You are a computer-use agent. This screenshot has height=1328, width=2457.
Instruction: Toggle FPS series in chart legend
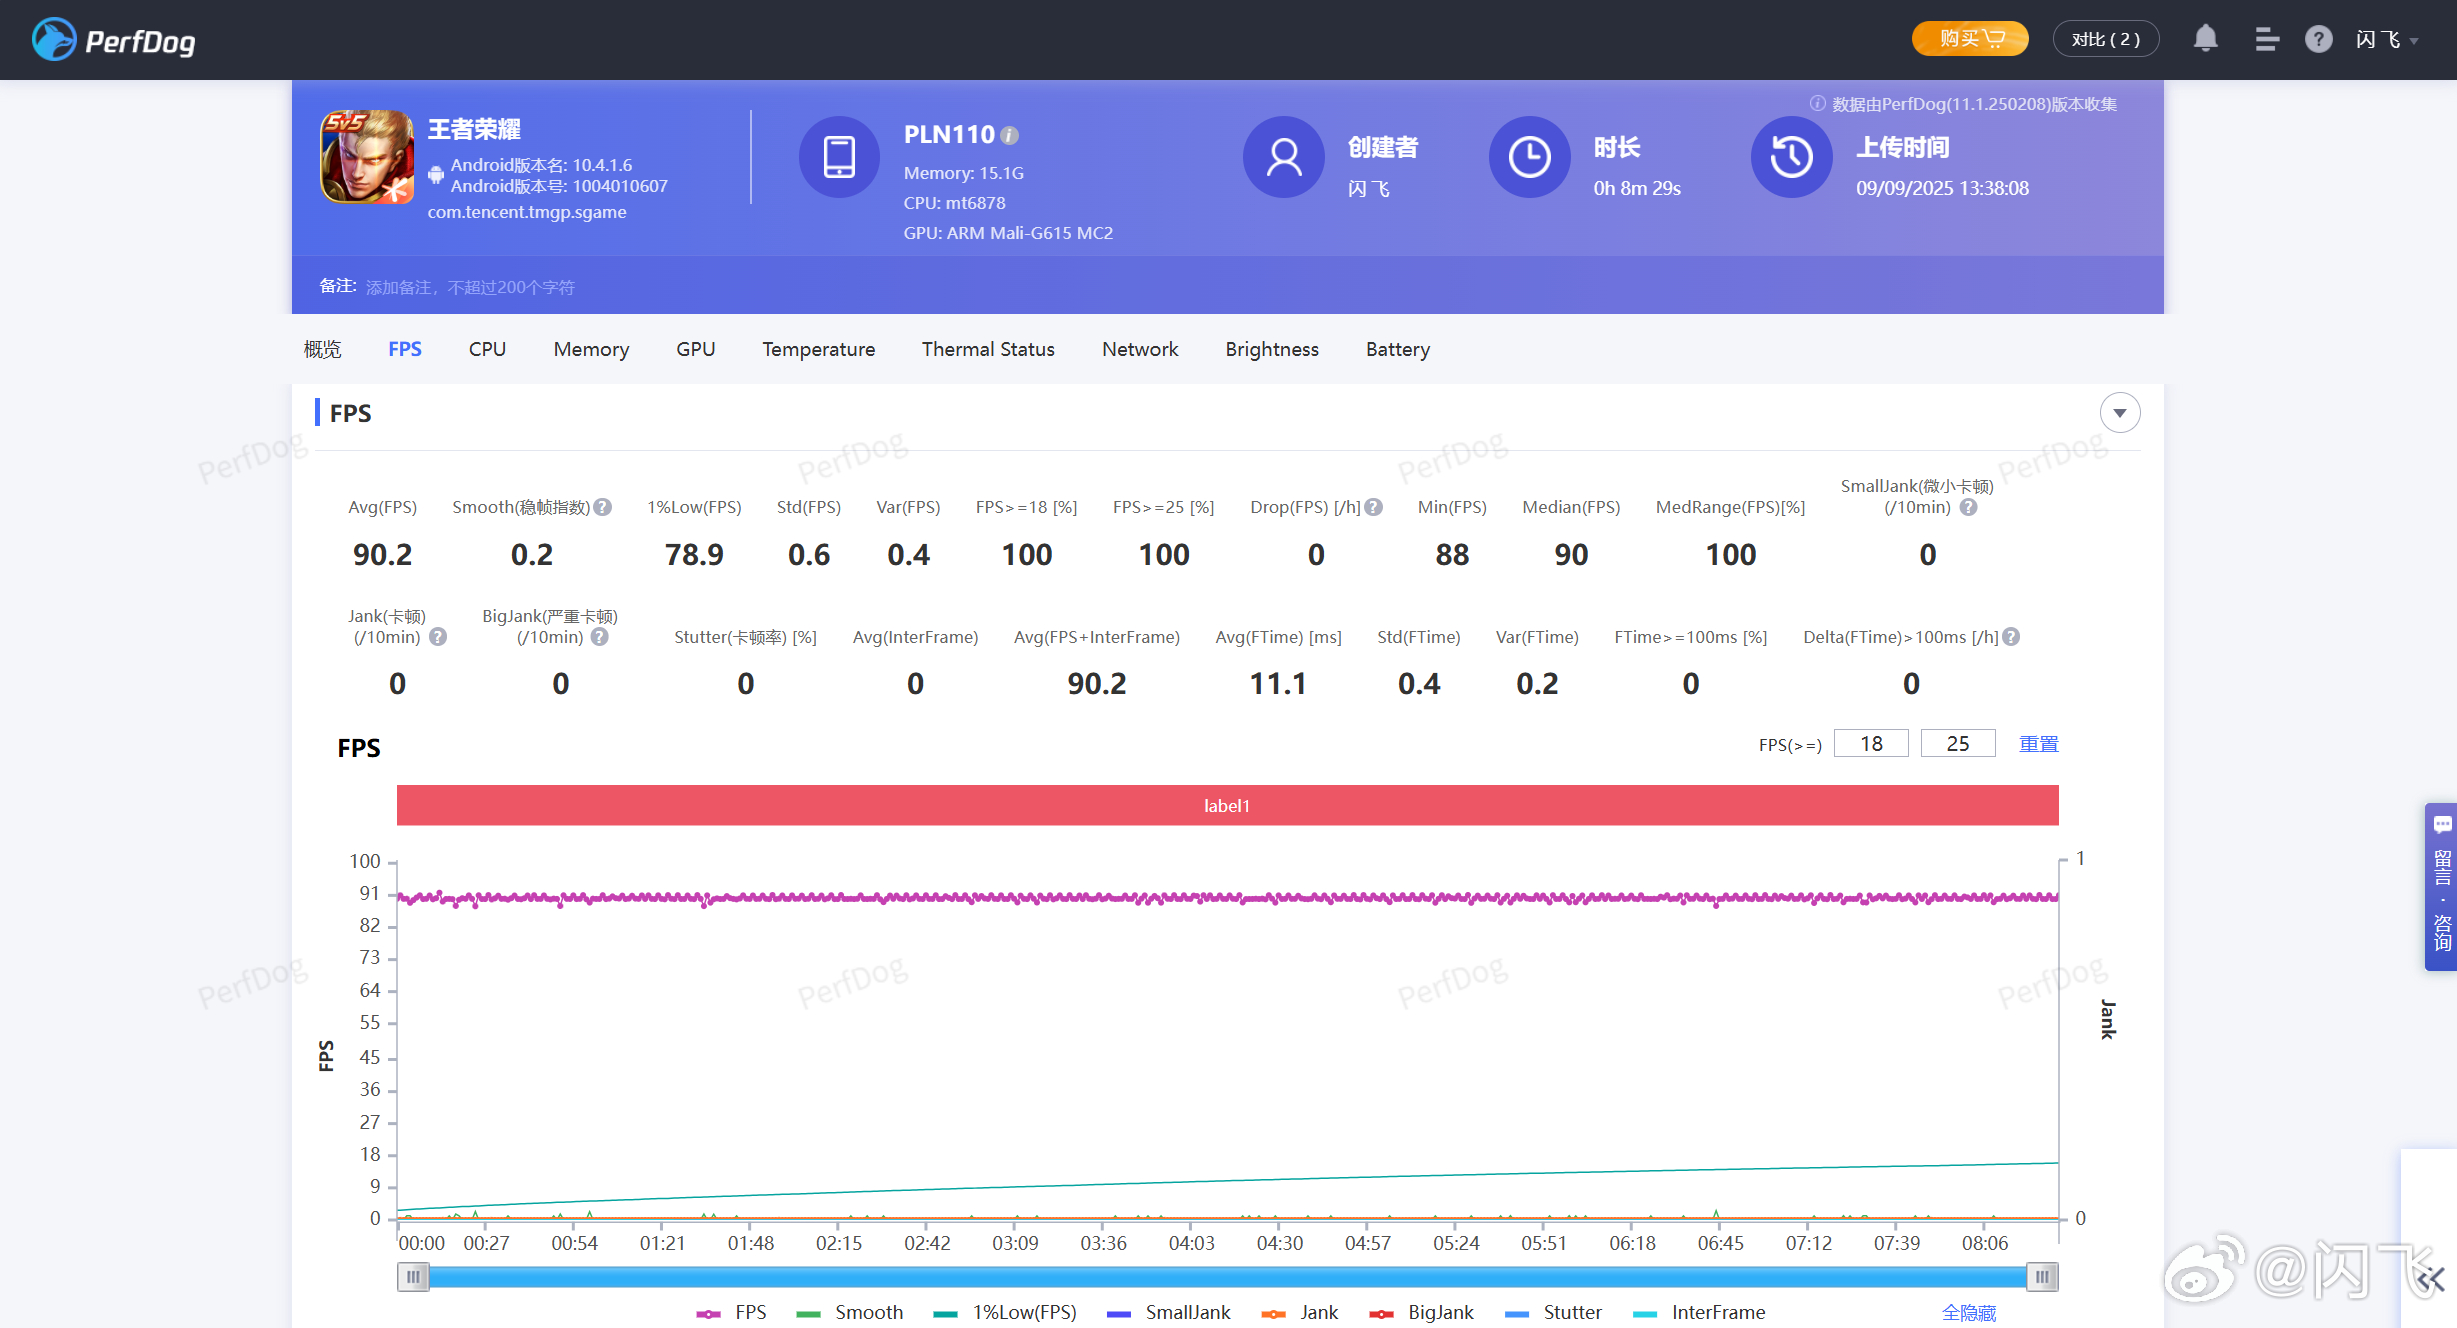point(731,1312)
